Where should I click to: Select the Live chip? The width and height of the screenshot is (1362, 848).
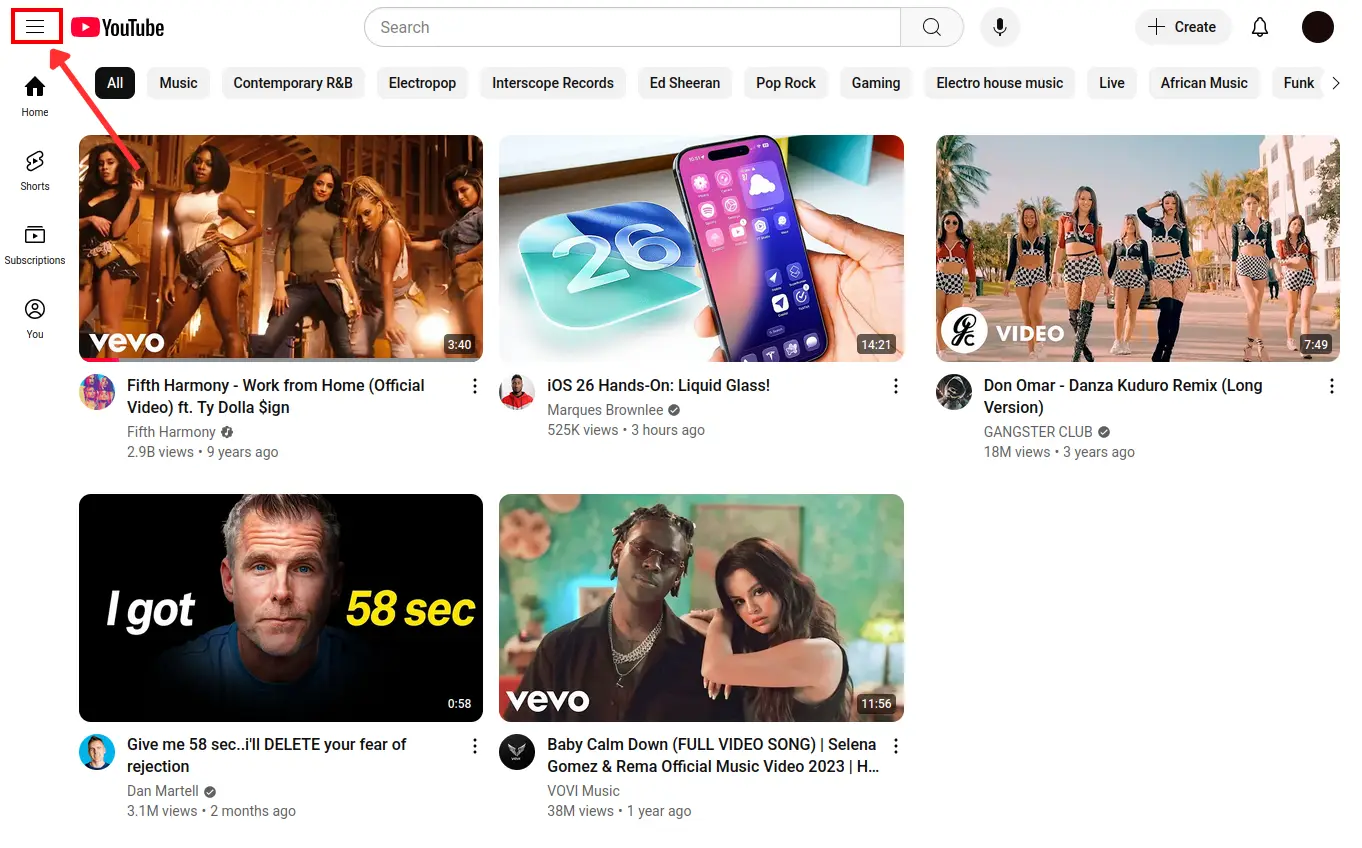1112,83
